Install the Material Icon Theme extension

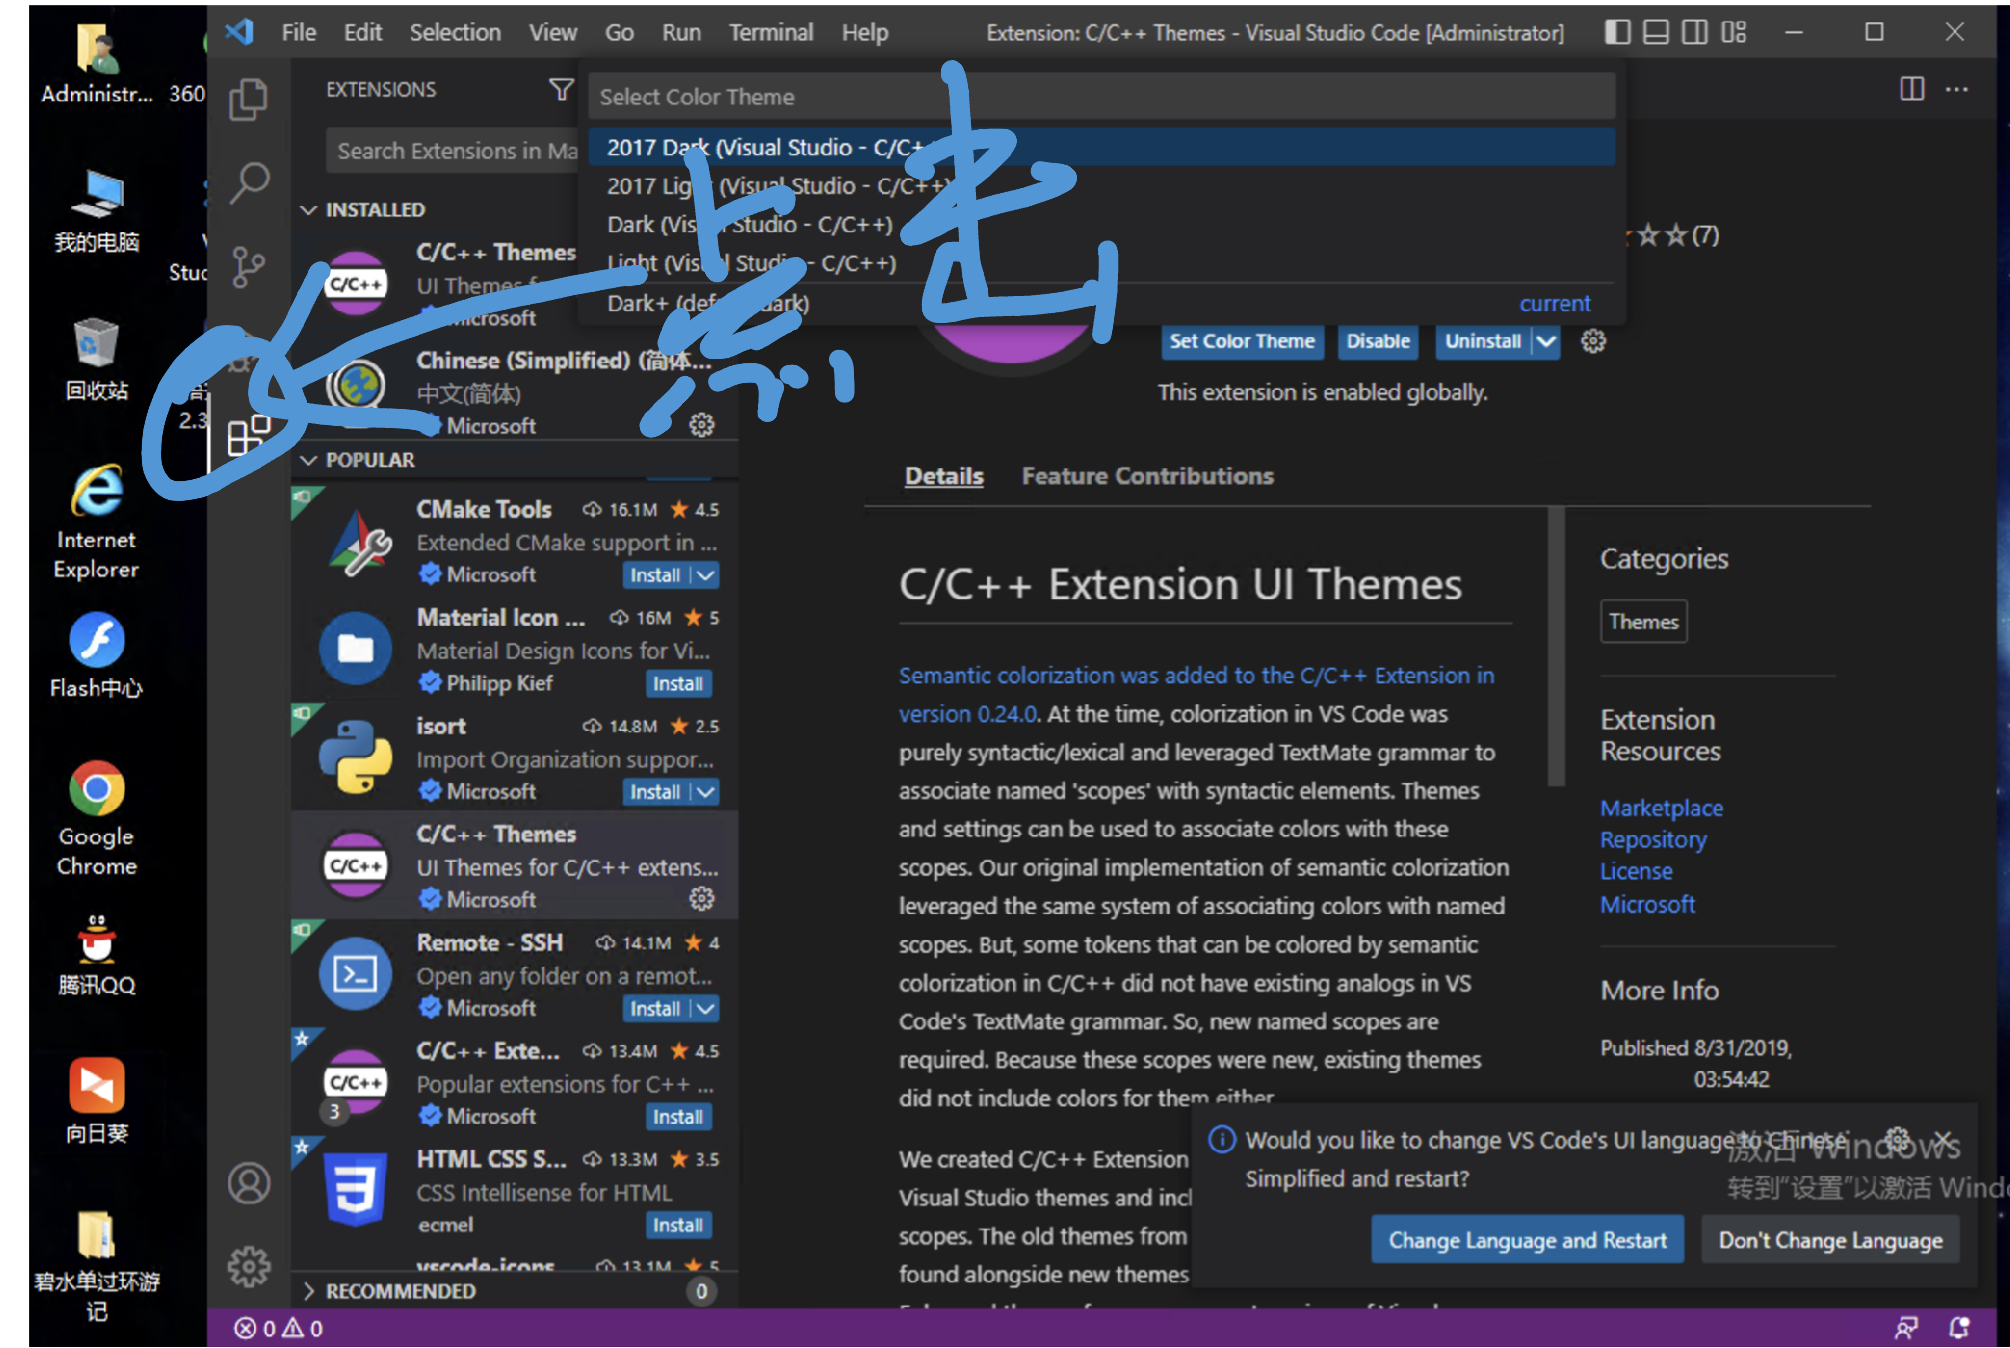tap(678, 684)
